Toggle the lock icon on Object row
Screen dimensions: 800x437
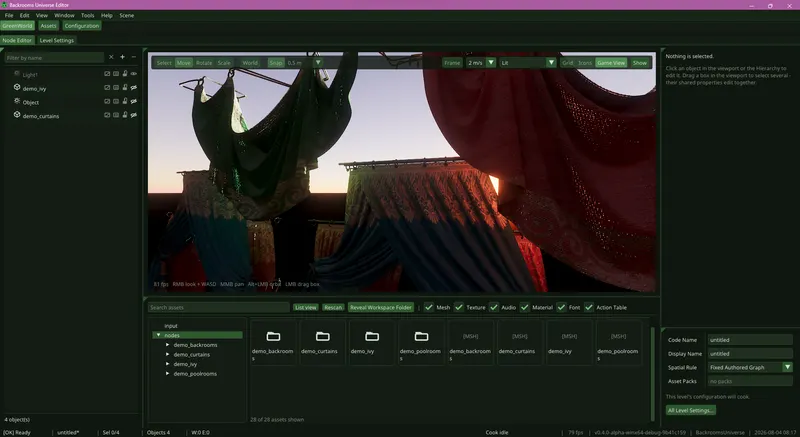[x=124, y=101]
